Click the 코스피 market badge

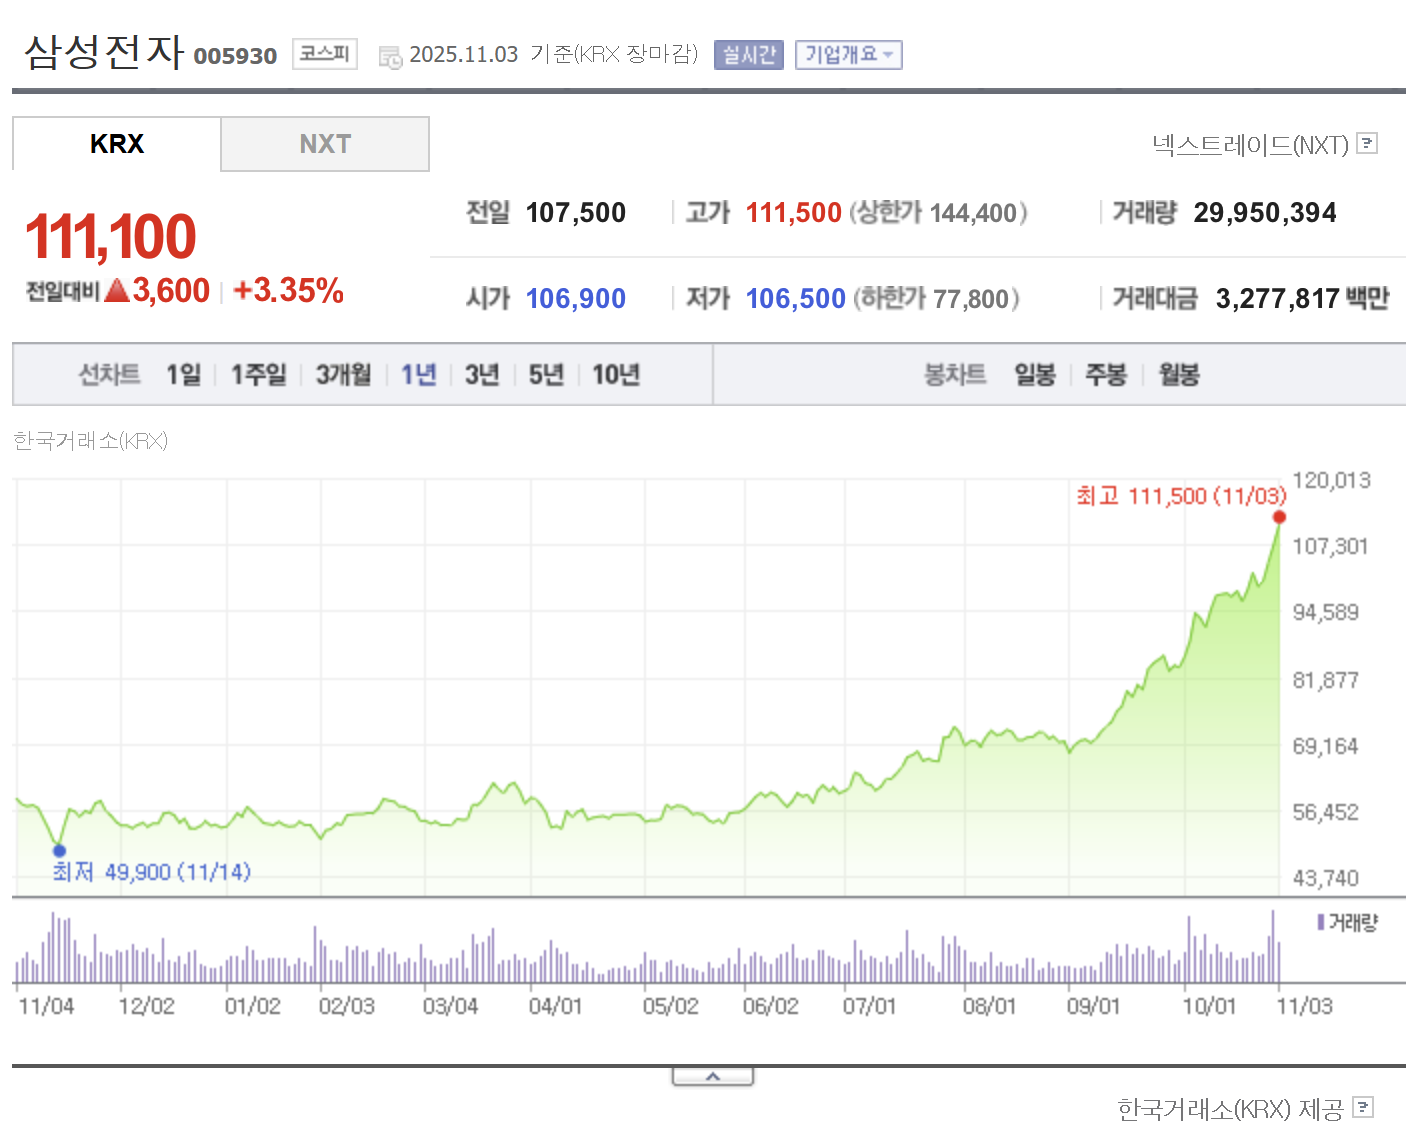[325, 54]
